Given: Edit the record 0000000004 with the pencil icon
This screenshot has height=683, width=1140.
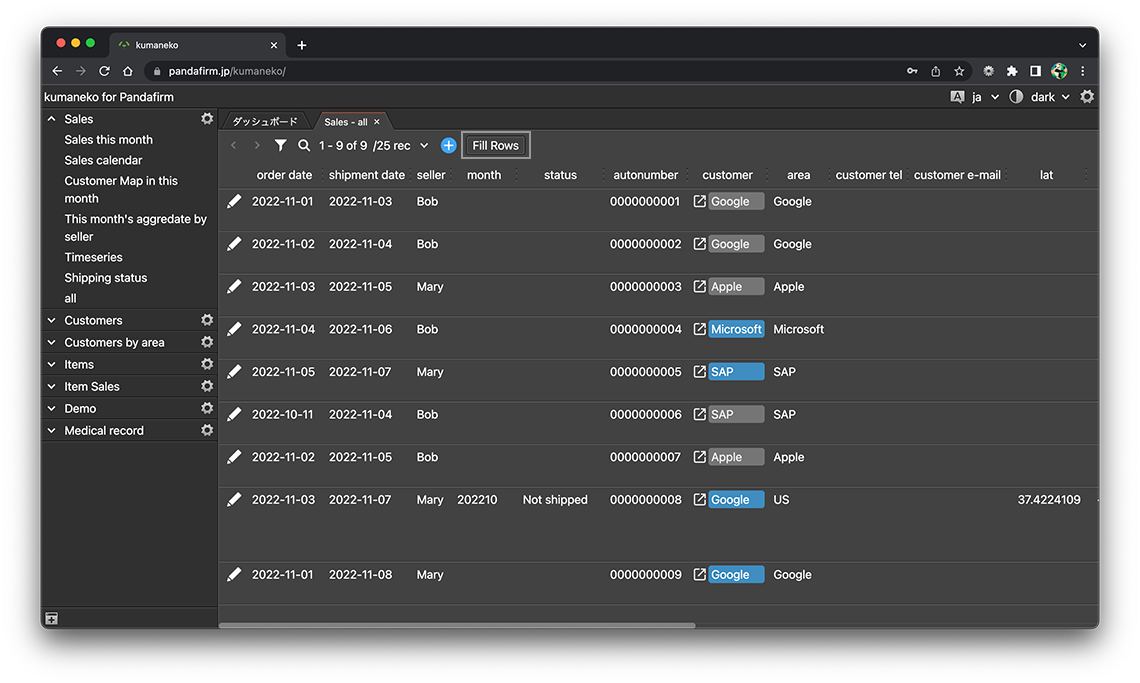Looking at the screenshot, I should coord(234,329).
